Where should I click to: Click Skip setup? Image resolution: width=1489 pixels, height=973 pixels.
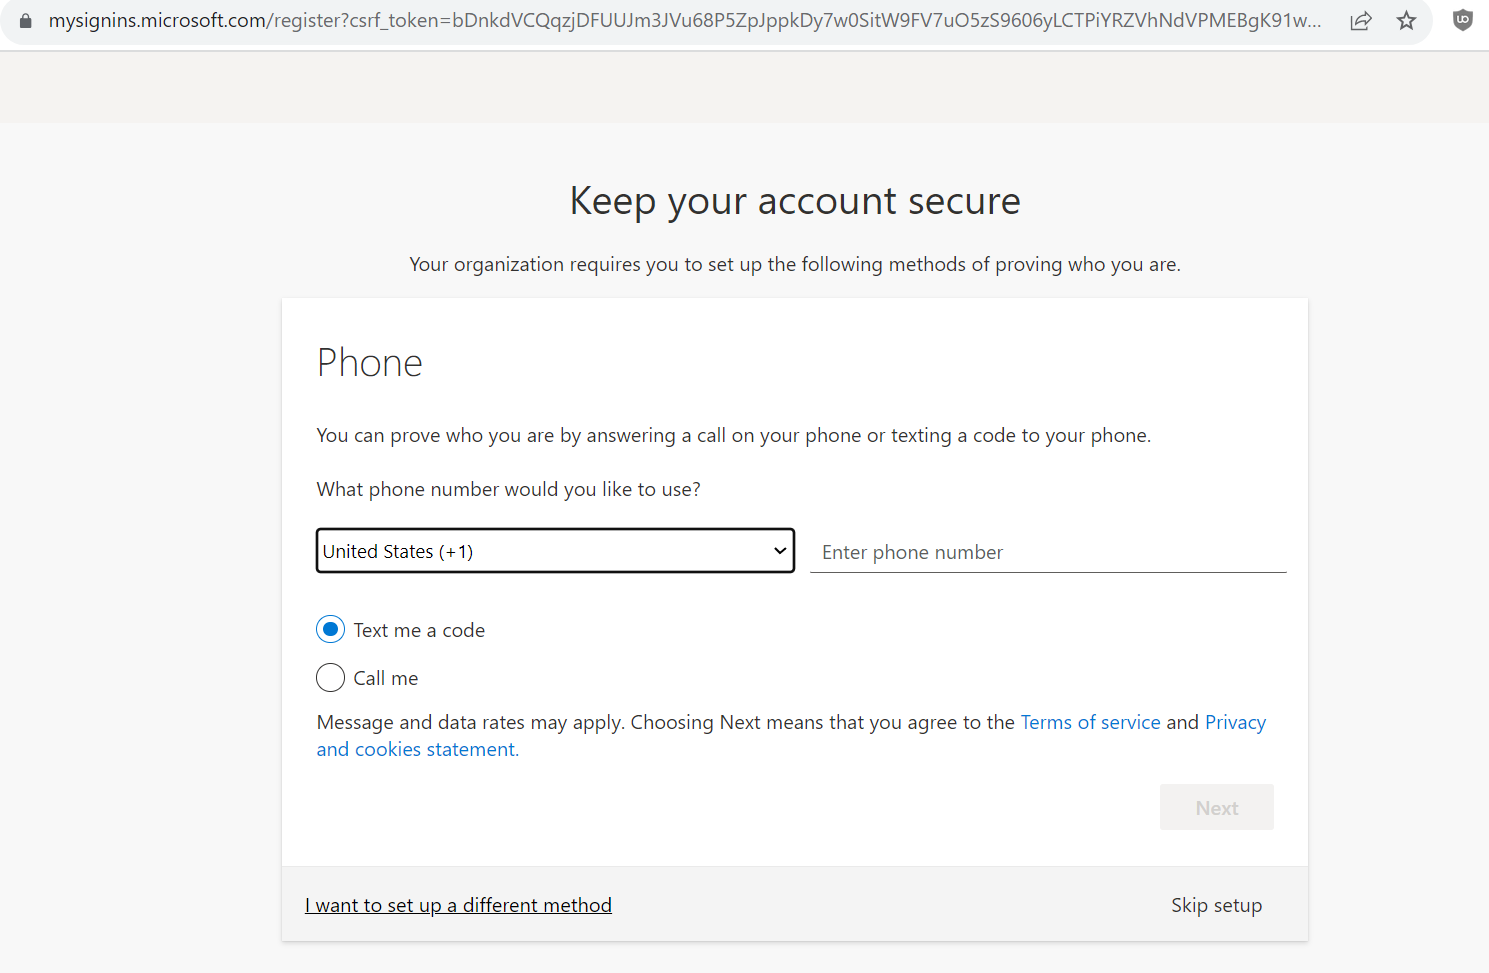coord(1216,905)
